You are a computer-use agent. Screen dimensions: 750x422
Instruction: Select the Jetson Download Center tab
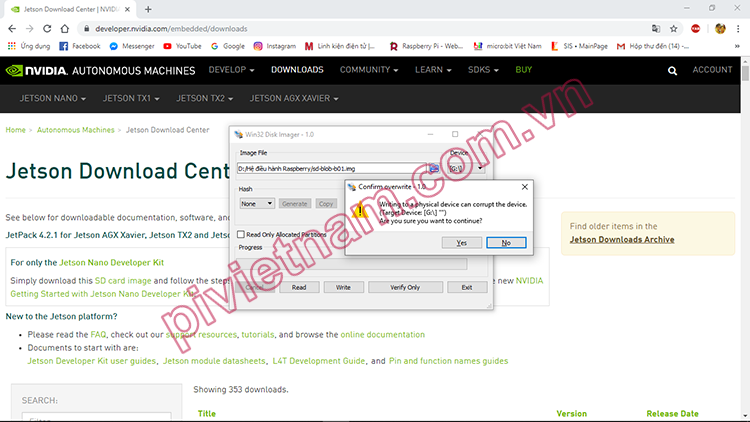pyautogui.click(x=71, y=9)
